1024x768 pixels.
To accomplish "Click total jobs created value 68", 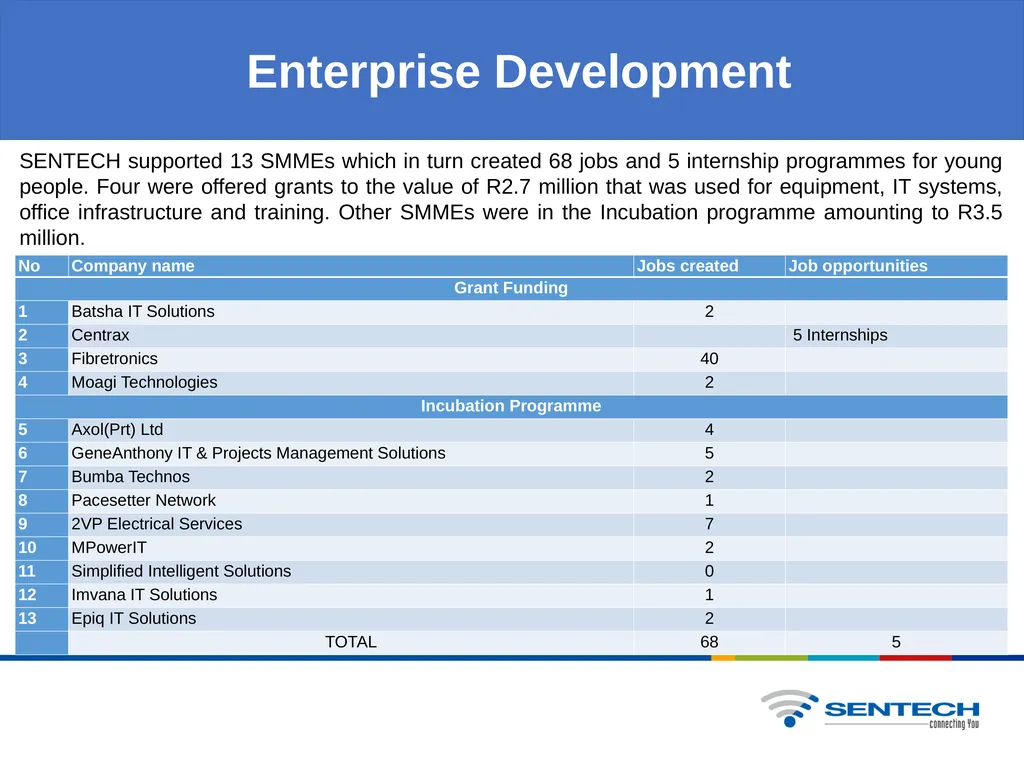I will [x=709, y=642].
